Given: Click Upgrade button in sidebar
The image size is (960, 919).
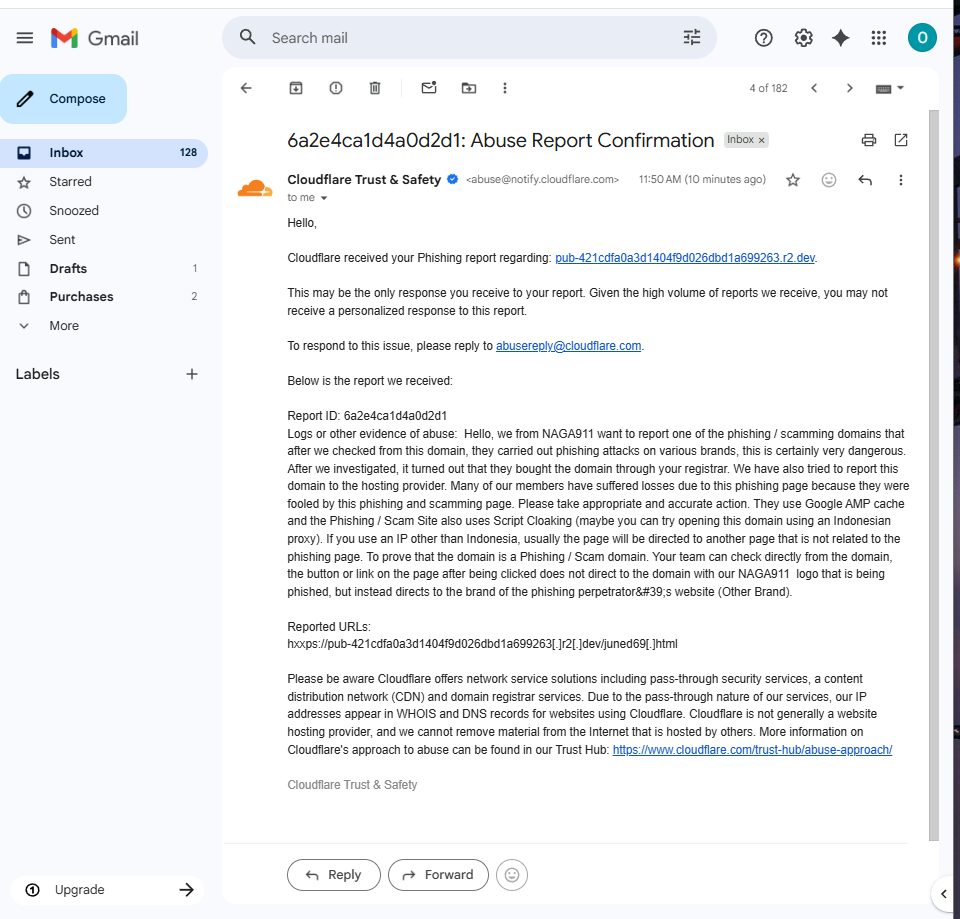Looking at the screenshot, I should click(107, 890).
